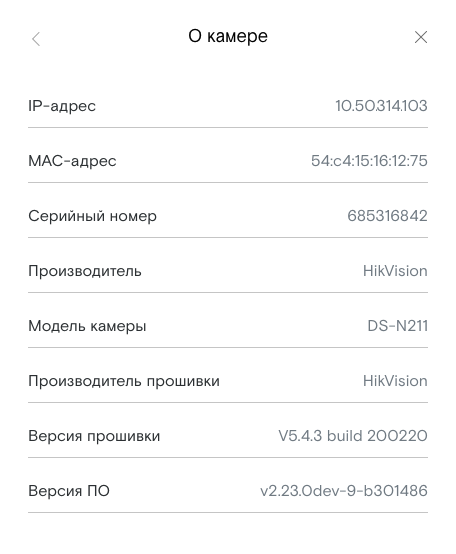Viewport: 456px width, 554px height.
Task: Click the "О камере" panel title
Action: [228, 36]
